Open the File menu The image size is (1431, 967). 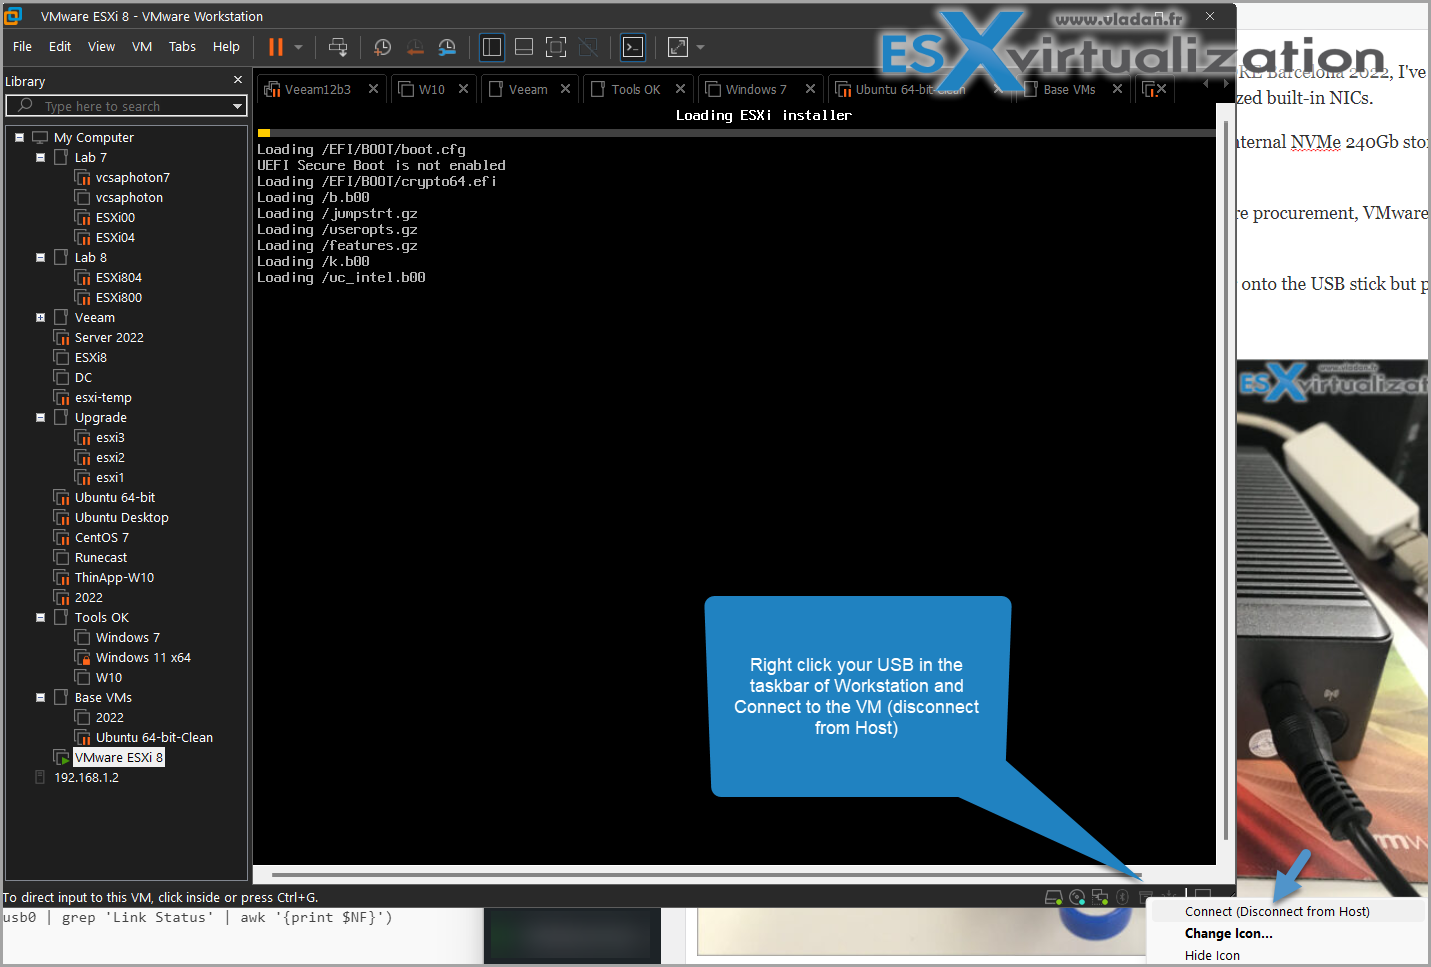[x=22, y=47]
